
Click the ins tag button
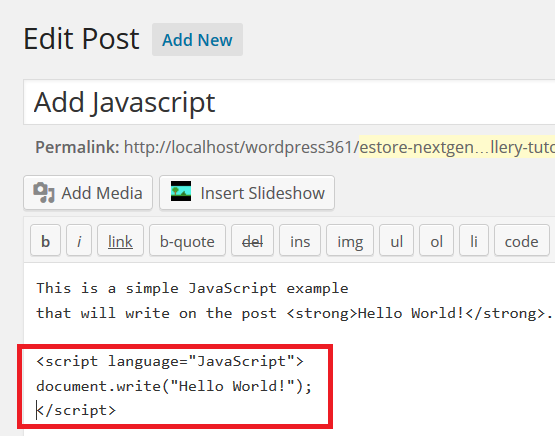click(x=300, y=242)
